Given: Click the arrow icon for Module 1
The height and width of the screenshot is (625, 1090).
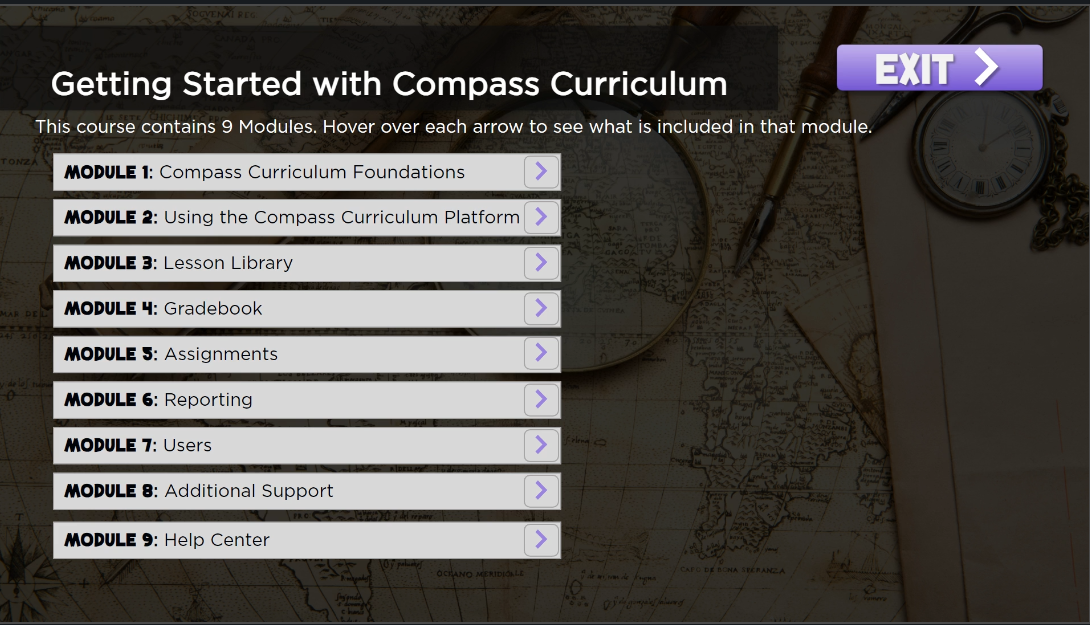Looking at the screenshot, I should click(x=541, y=172).
